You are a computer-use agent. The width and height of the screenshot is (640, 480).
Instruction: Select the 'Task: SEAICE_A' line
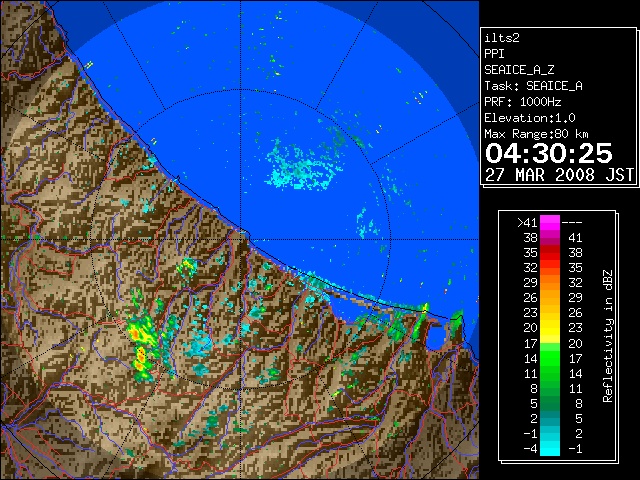tap(533, 86)
